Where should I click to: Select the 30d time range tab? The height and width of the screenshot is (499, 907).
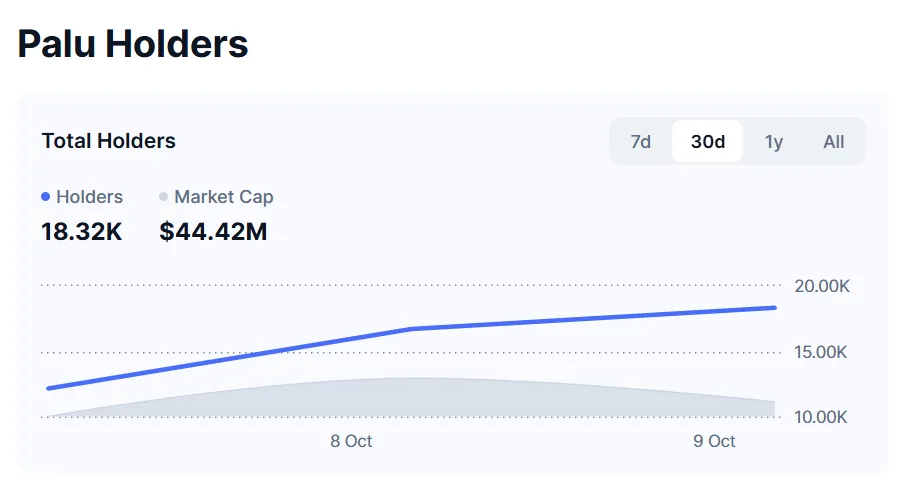[x=708, y=142]
